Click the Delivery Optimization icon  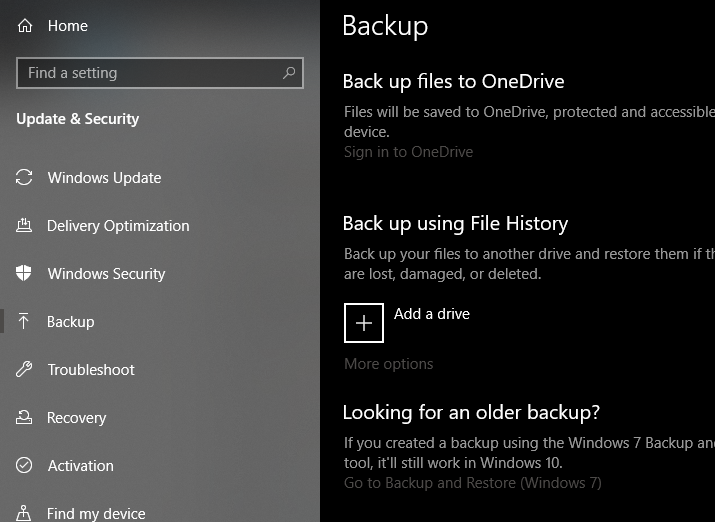[24, 225]
